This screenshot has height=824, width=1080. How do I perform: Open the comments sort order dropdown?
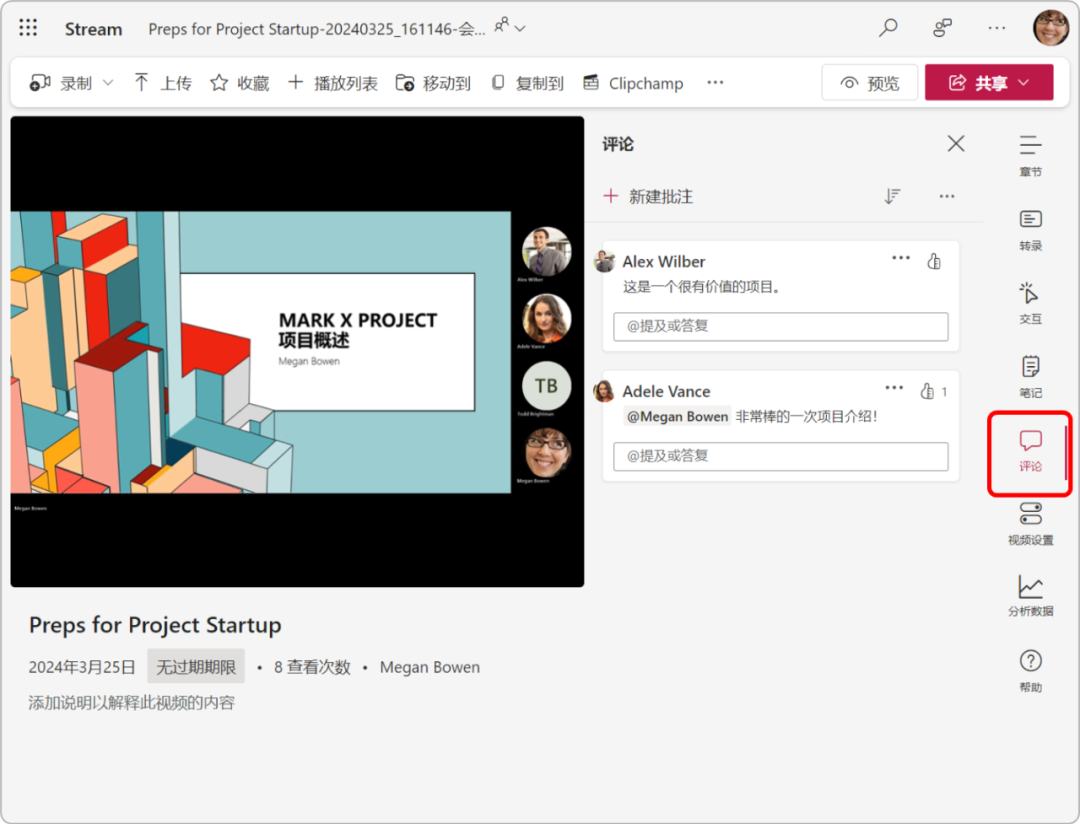[892, 196]
